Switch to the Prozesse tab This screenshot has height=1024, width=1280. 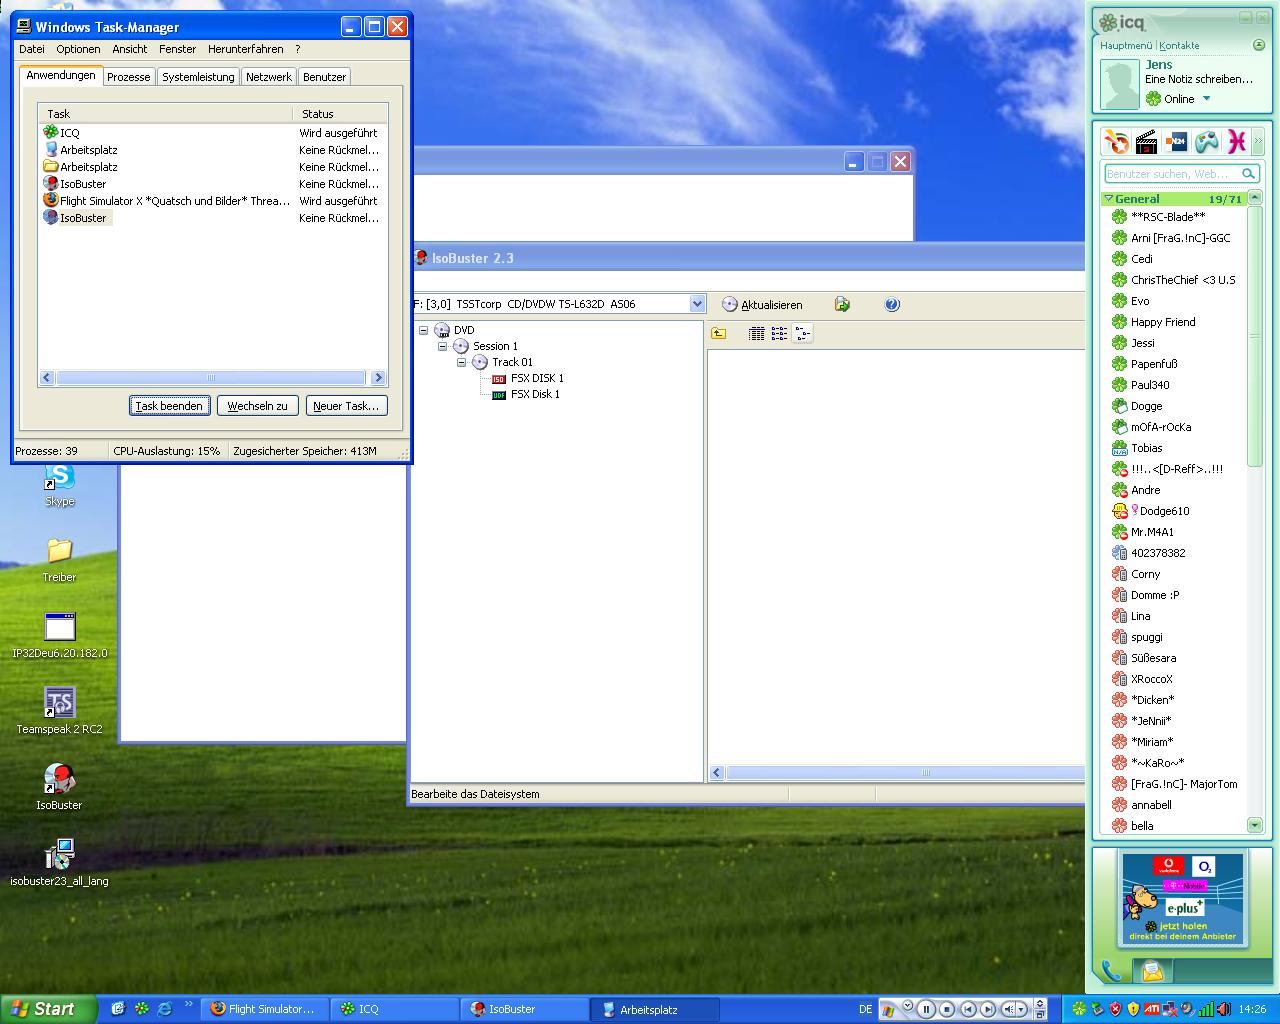pyautogui.click(x=129, y=77)
